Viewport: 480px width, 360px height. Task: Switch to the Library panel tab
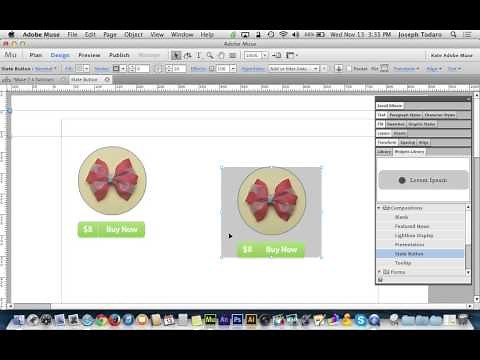point(384,152)
